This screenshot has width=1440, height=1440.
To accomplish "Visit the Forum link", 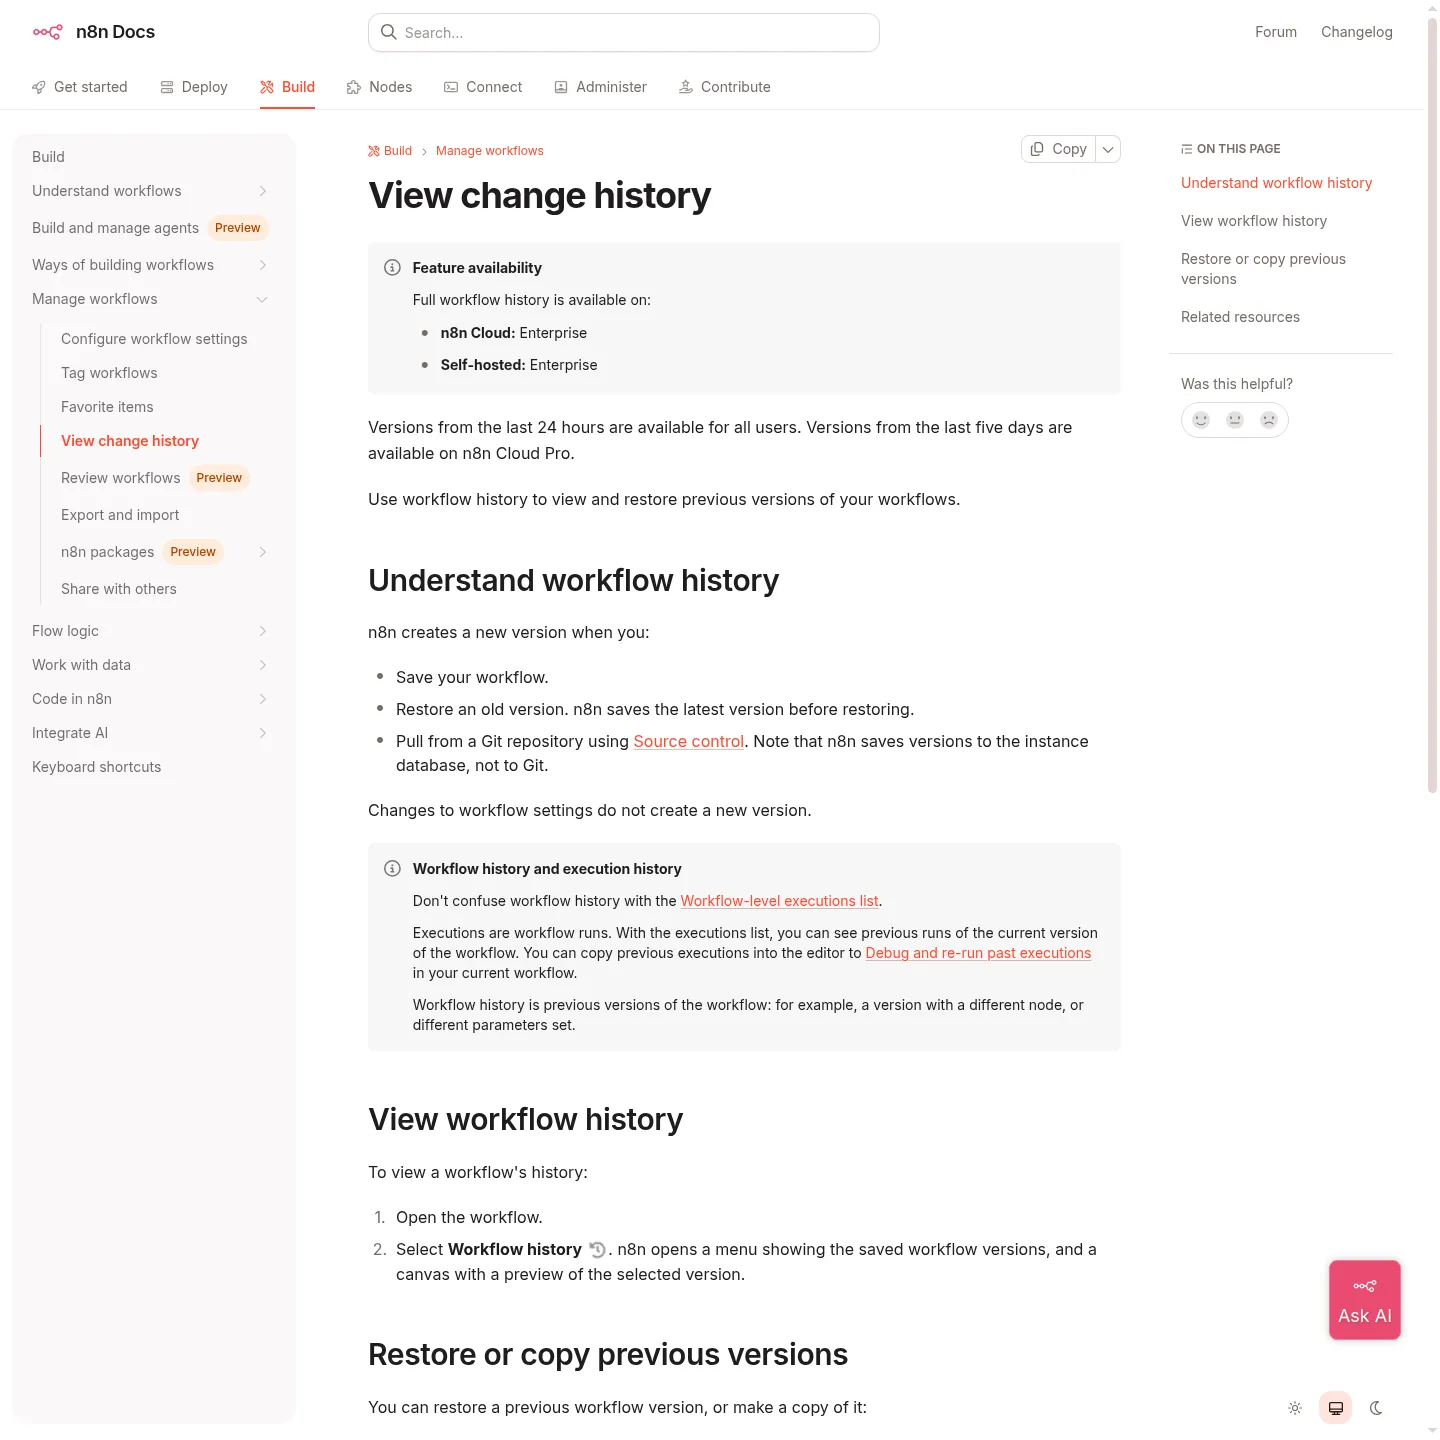I will (x=1276, y=32).
